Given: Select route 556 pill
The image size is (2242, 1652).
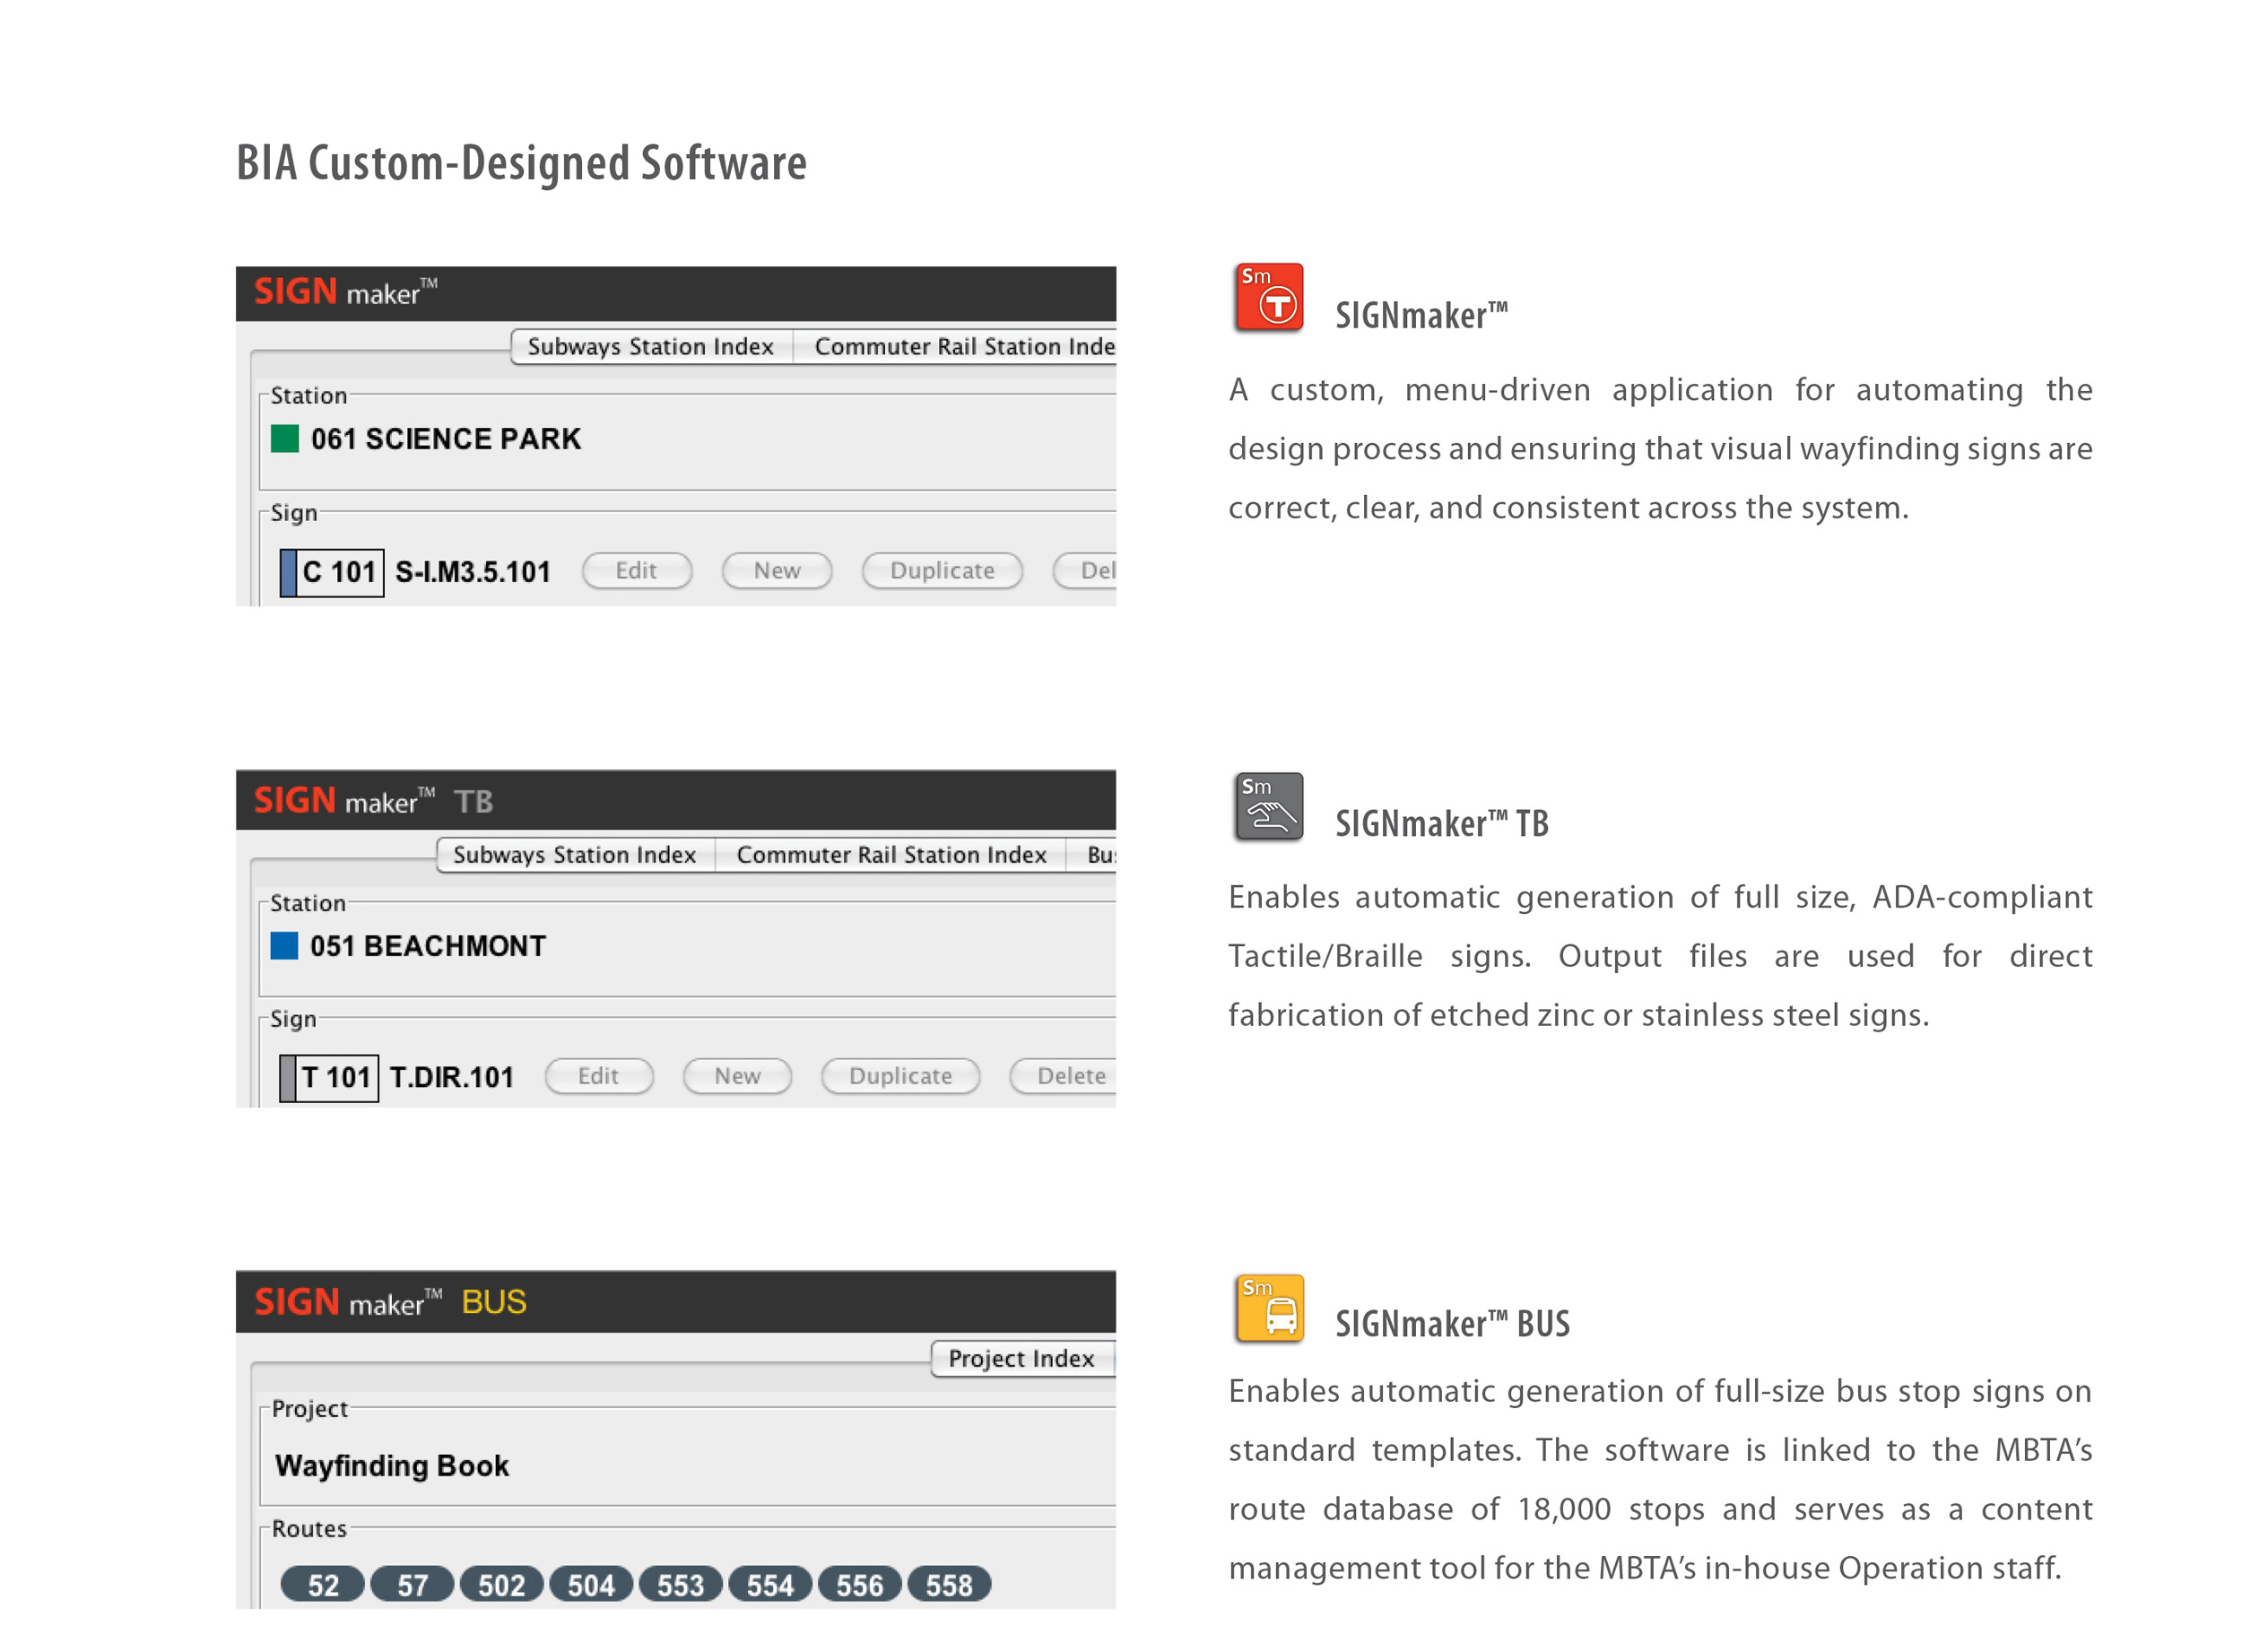Looking at the screenshot, I should click(859, 1584).
